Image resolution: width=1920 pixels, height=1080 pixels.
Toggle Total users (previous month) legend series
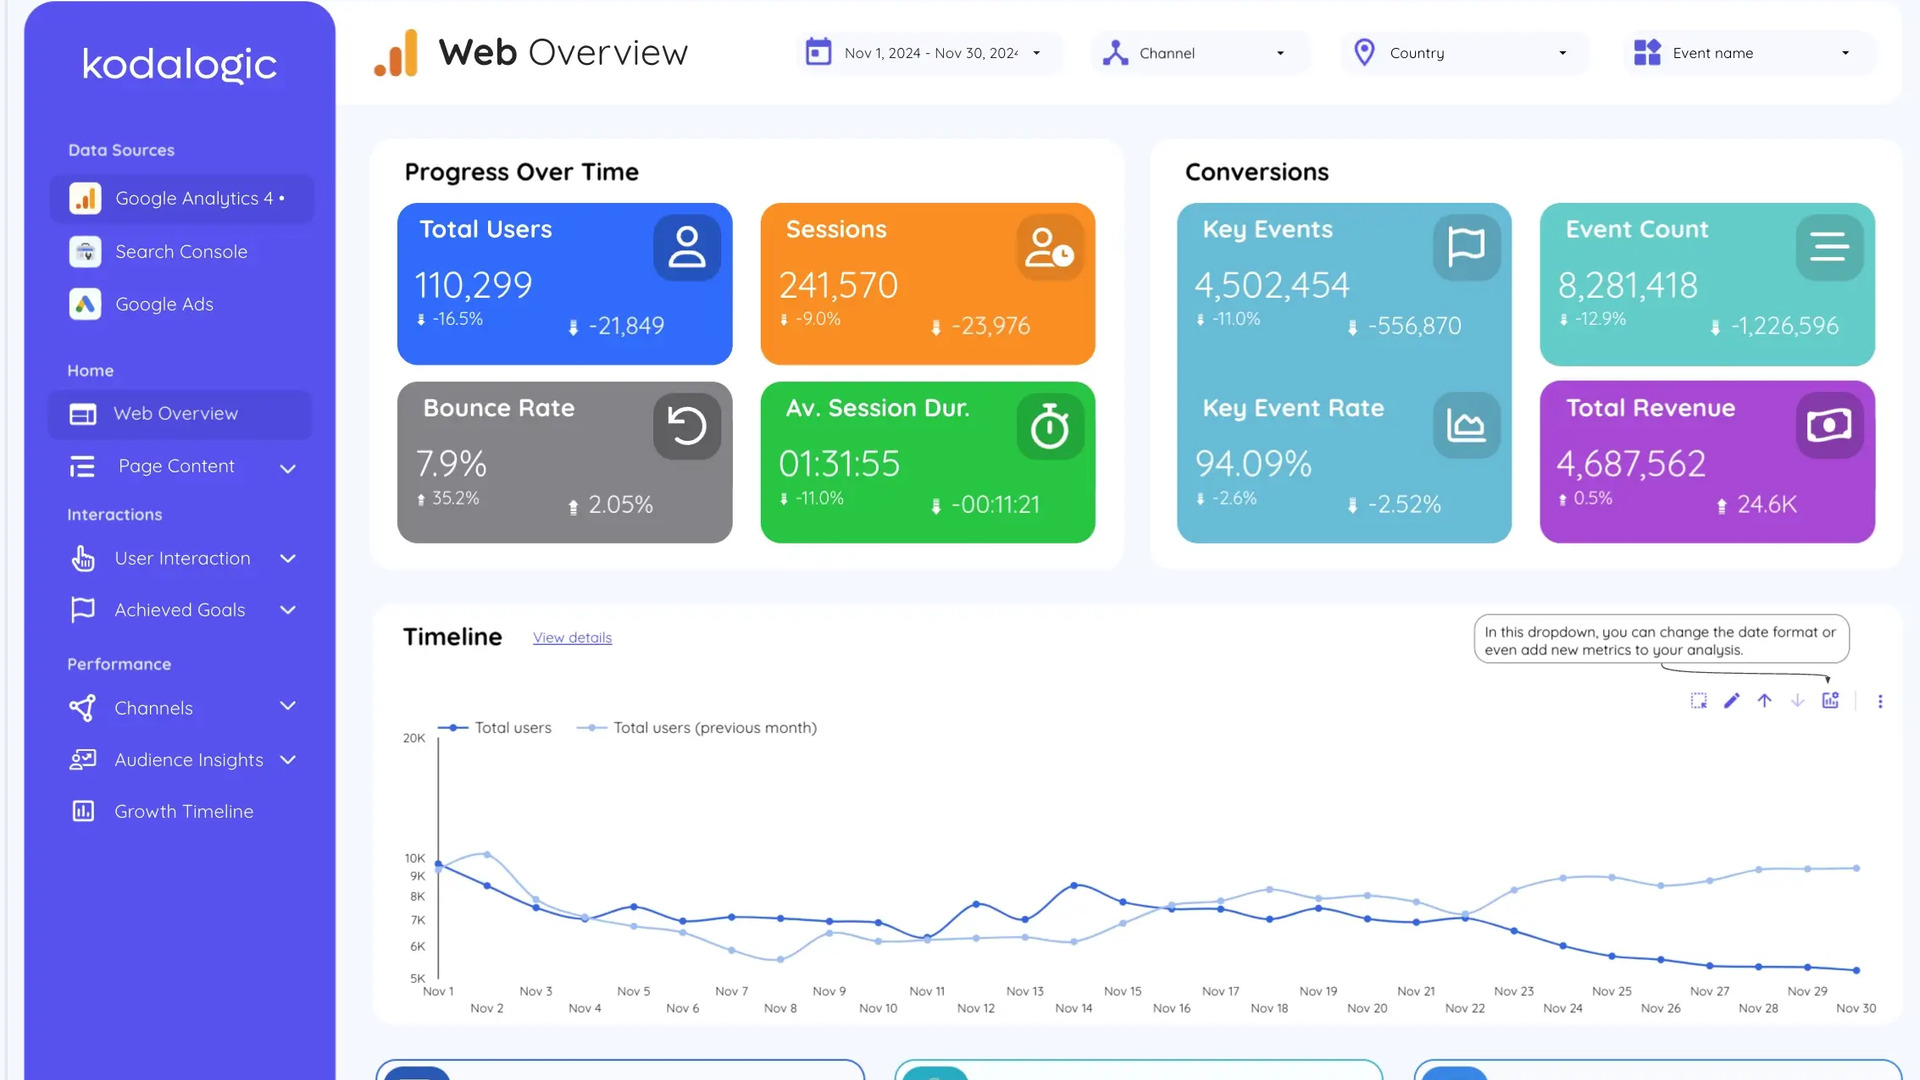pos(714,728)
